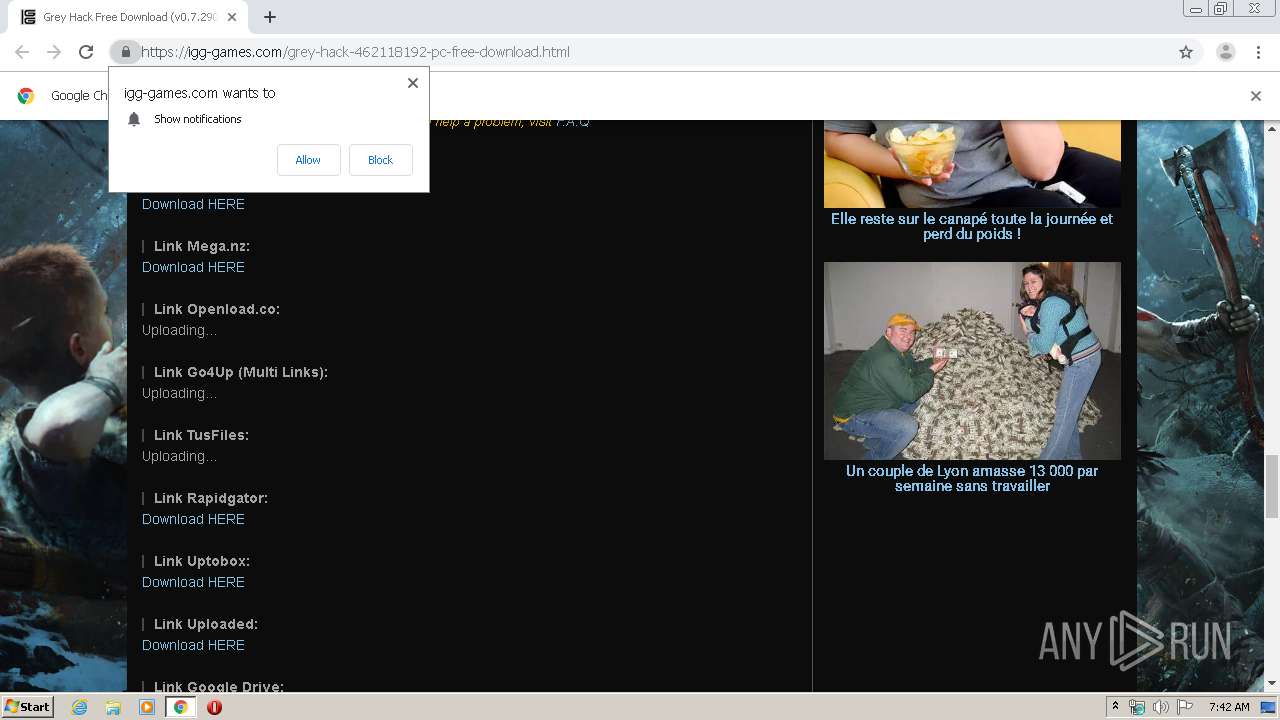This screenshot has height=720, width=1280.
Task: Click the red Opera taskbar icon
Action: [214, 707]
